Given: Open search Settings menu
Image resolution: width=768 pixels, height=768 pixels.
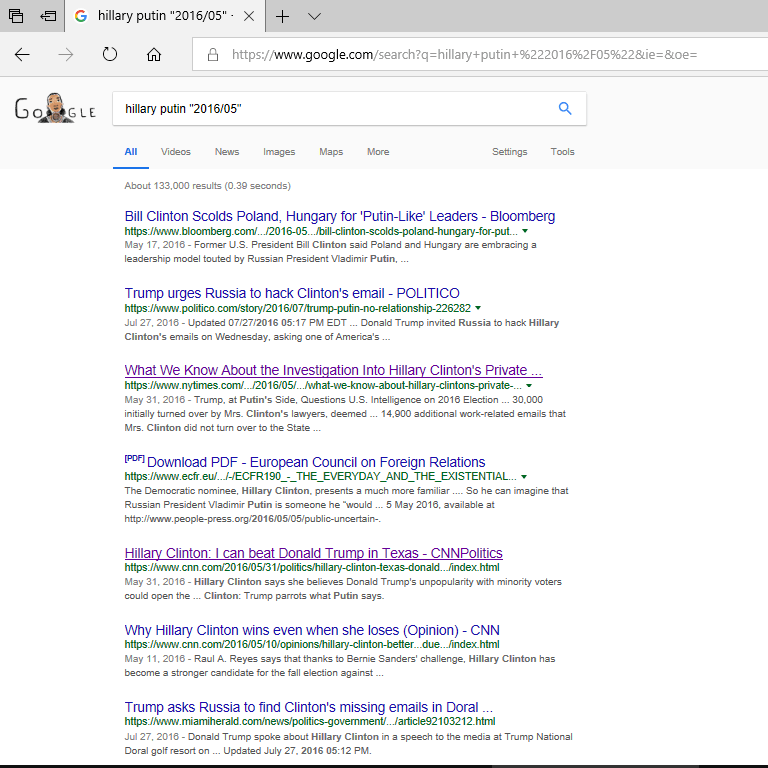Looking at the screenshot, I should pyautogui.click(x=509, y=152).
